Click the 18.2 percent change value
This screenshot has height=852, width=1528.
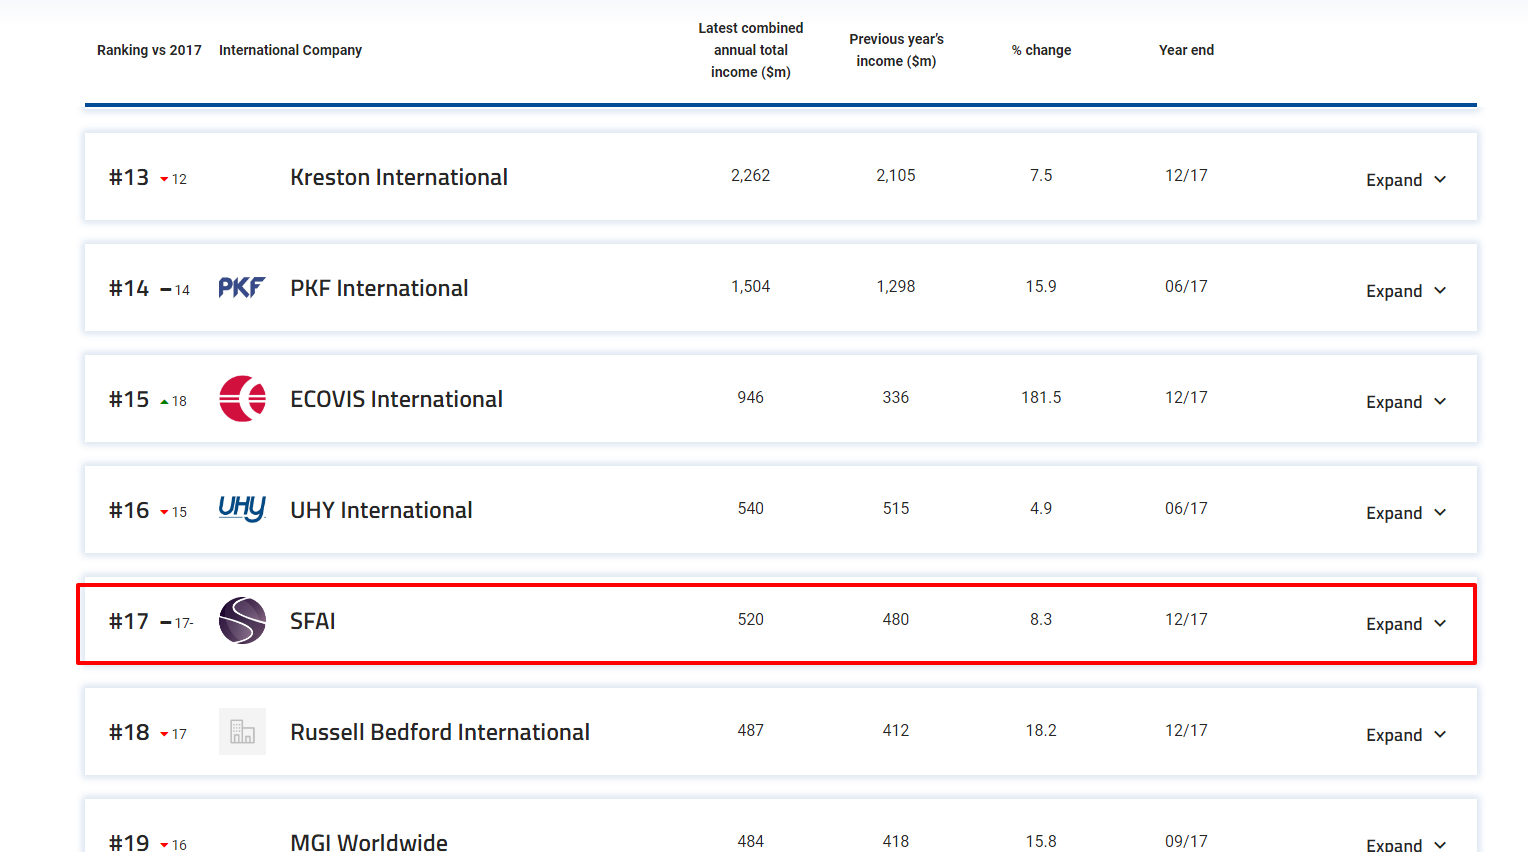point(1041,731)
